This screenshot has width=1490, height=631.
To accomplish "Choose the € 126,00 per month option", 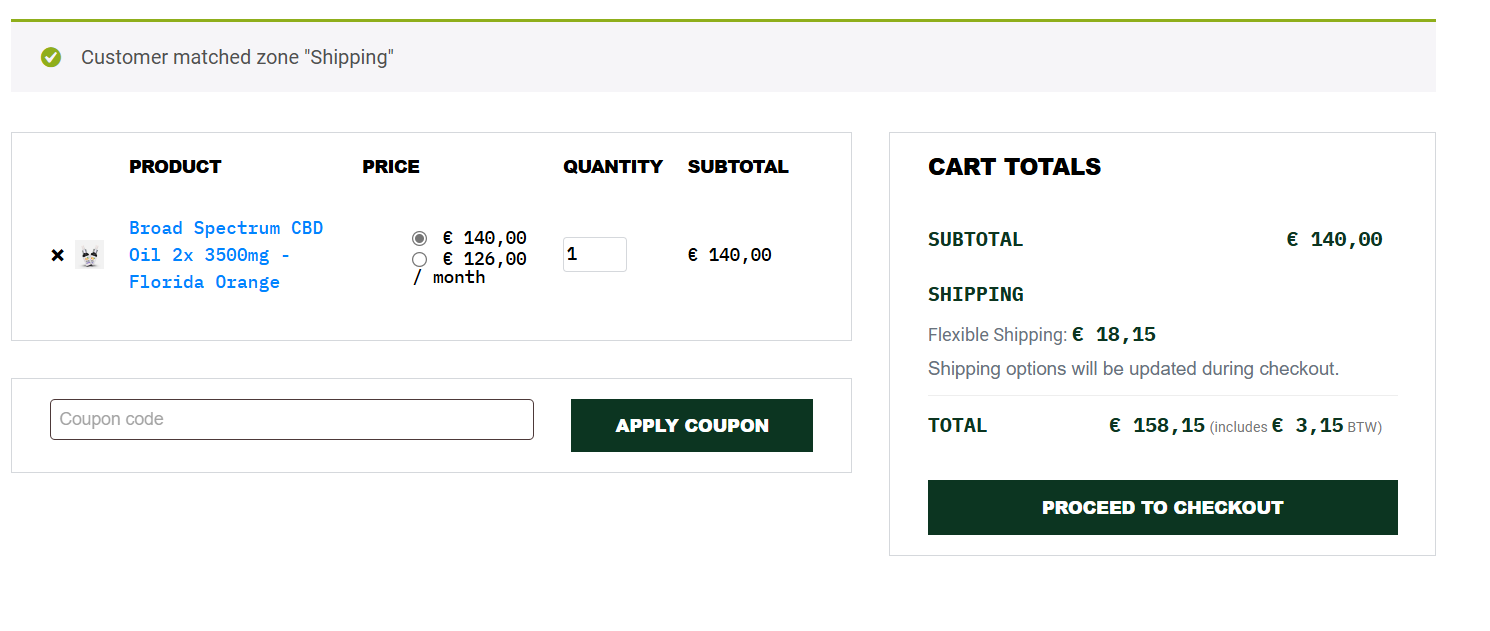I will coord(420,260).
